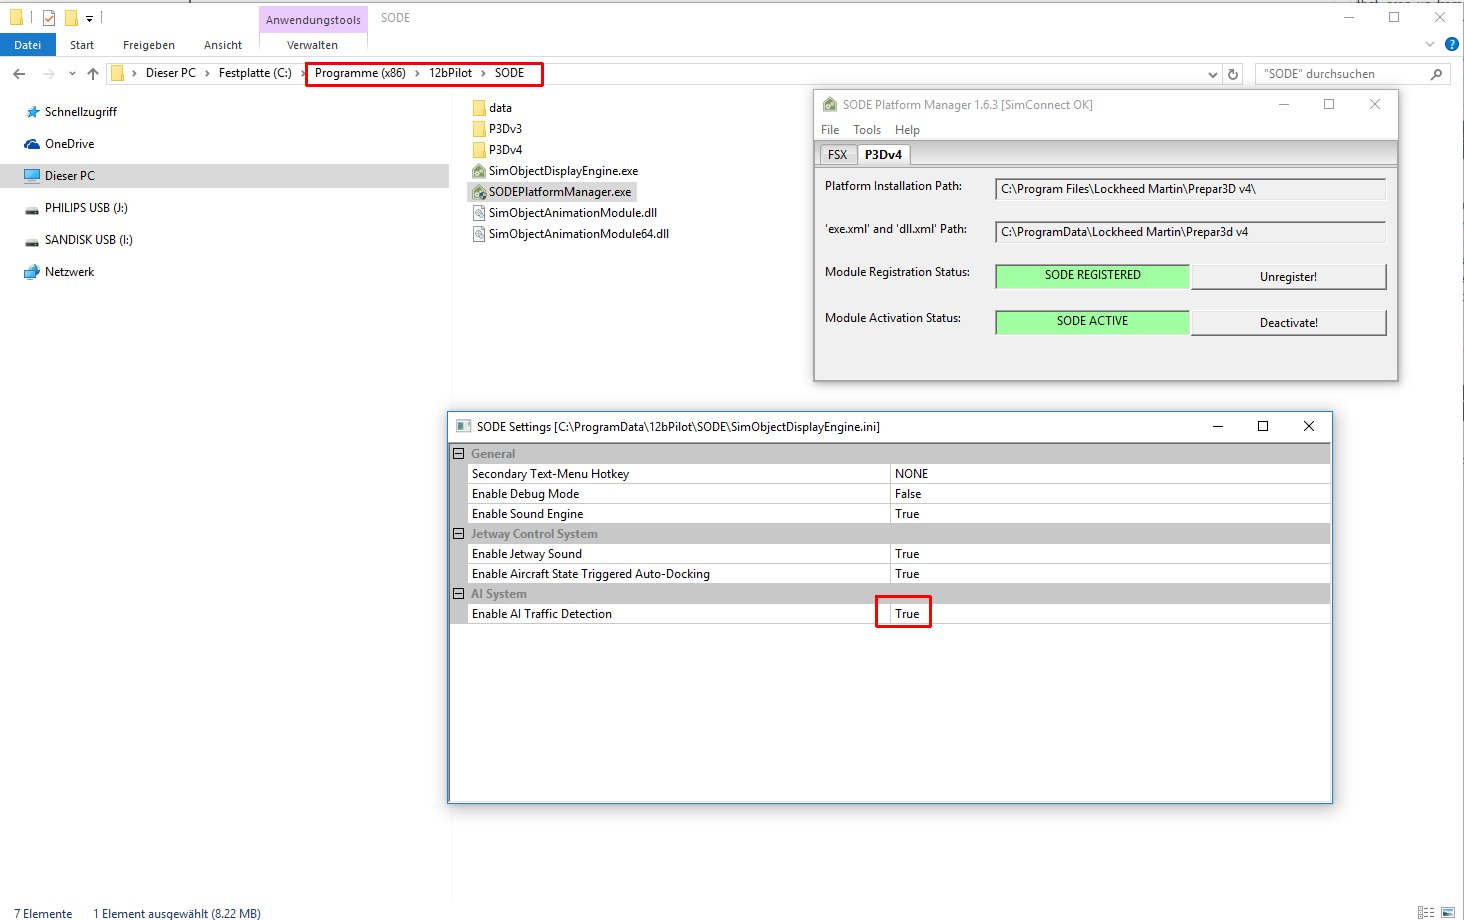
Task: Click the Platform Installation Path field
Action: [x=1190, y=189]
